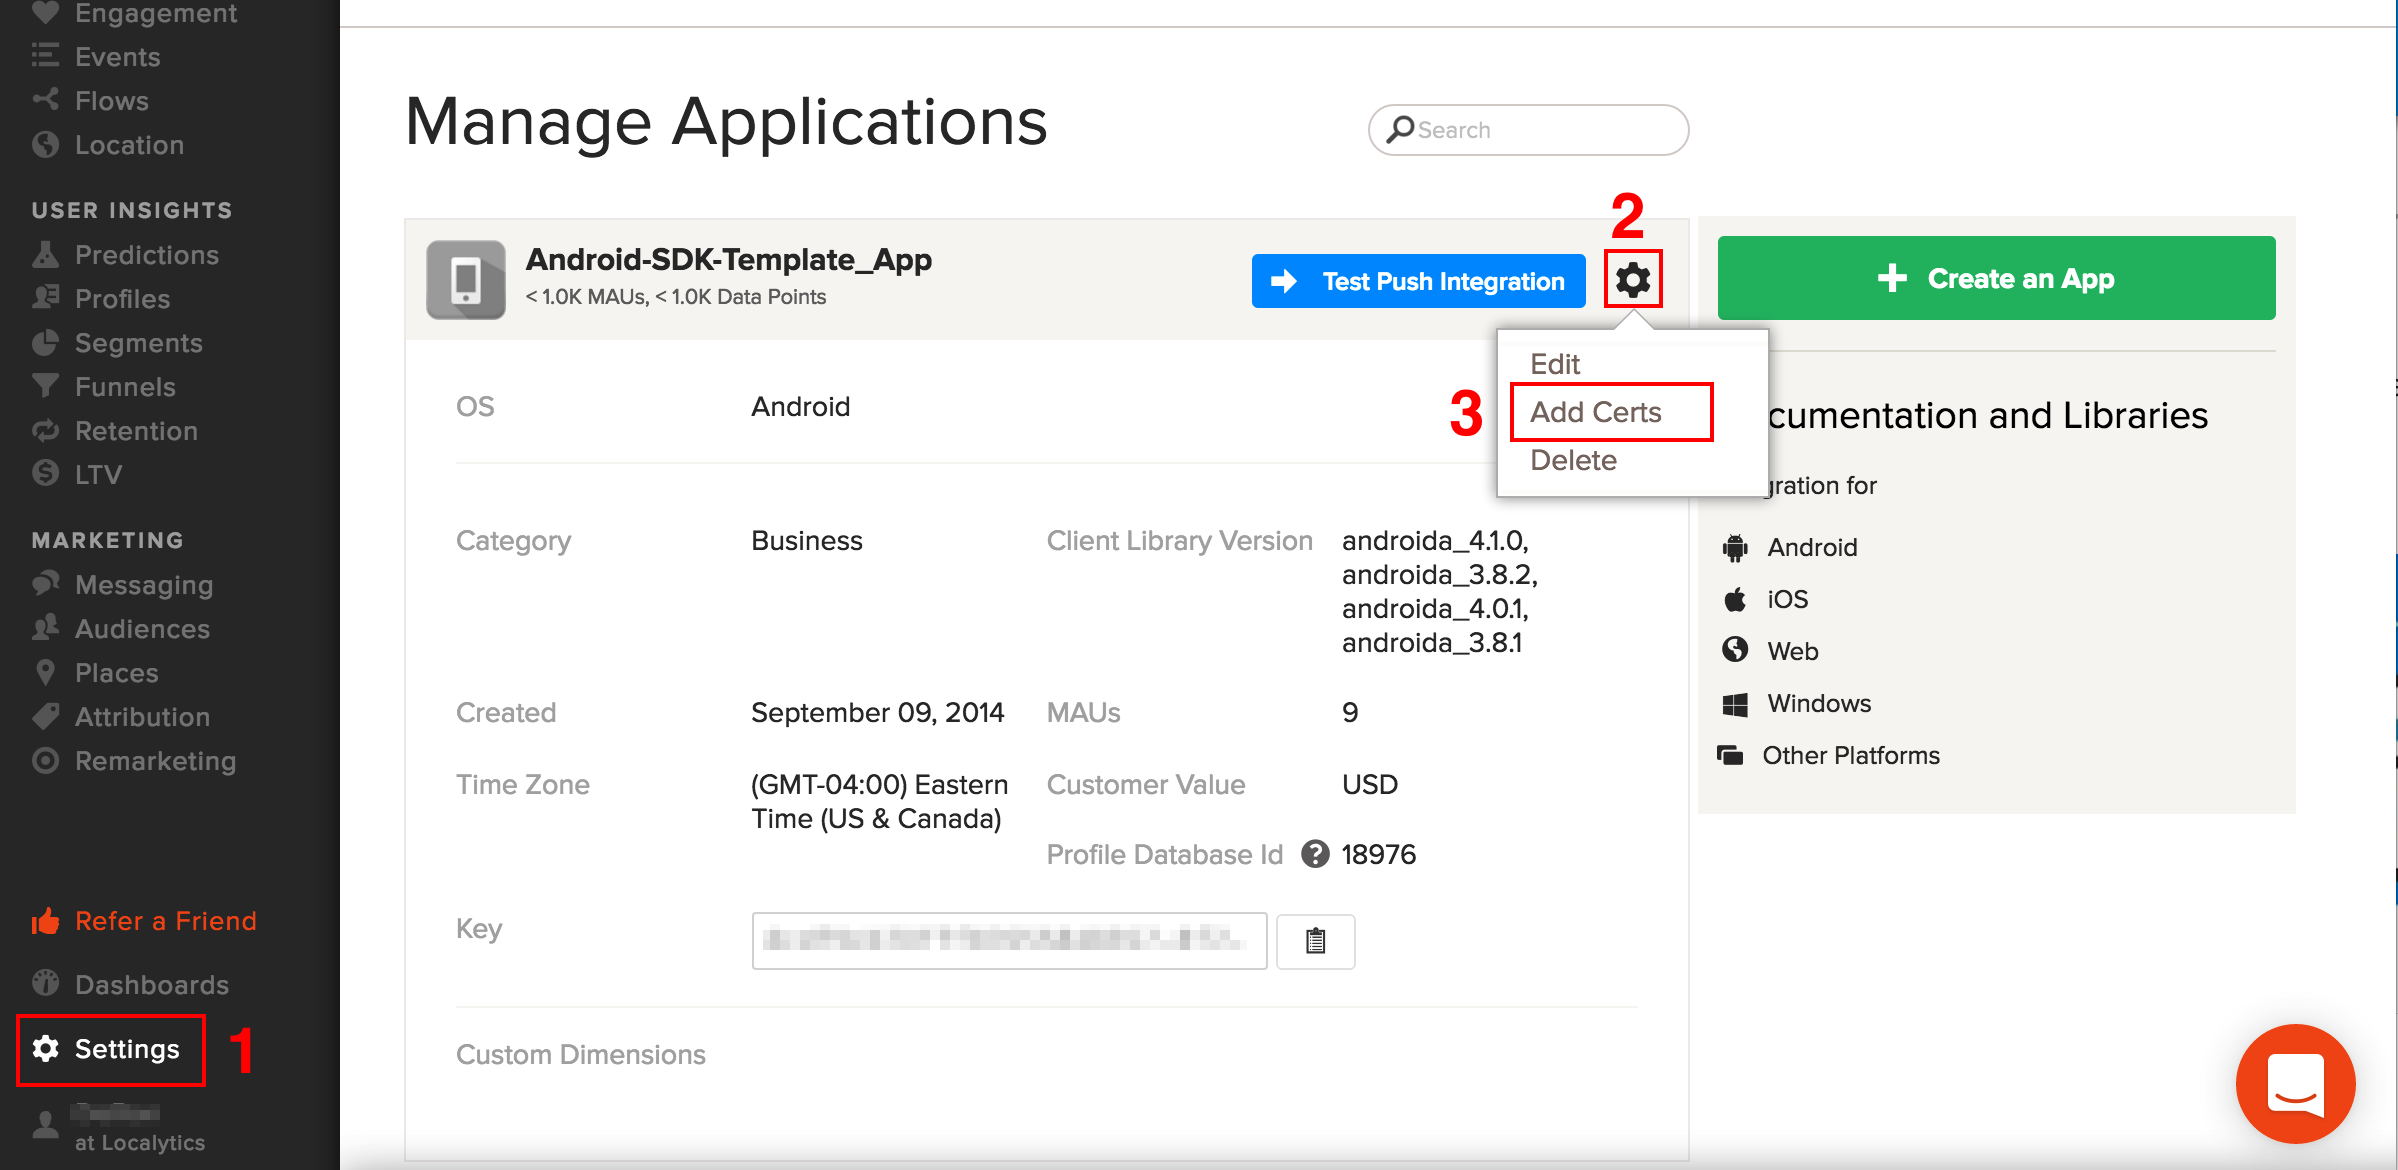This screenshot has height=1170, width=2398.
Task: Click the blurred app Key text field
Action: click(x=1008, y=940)
